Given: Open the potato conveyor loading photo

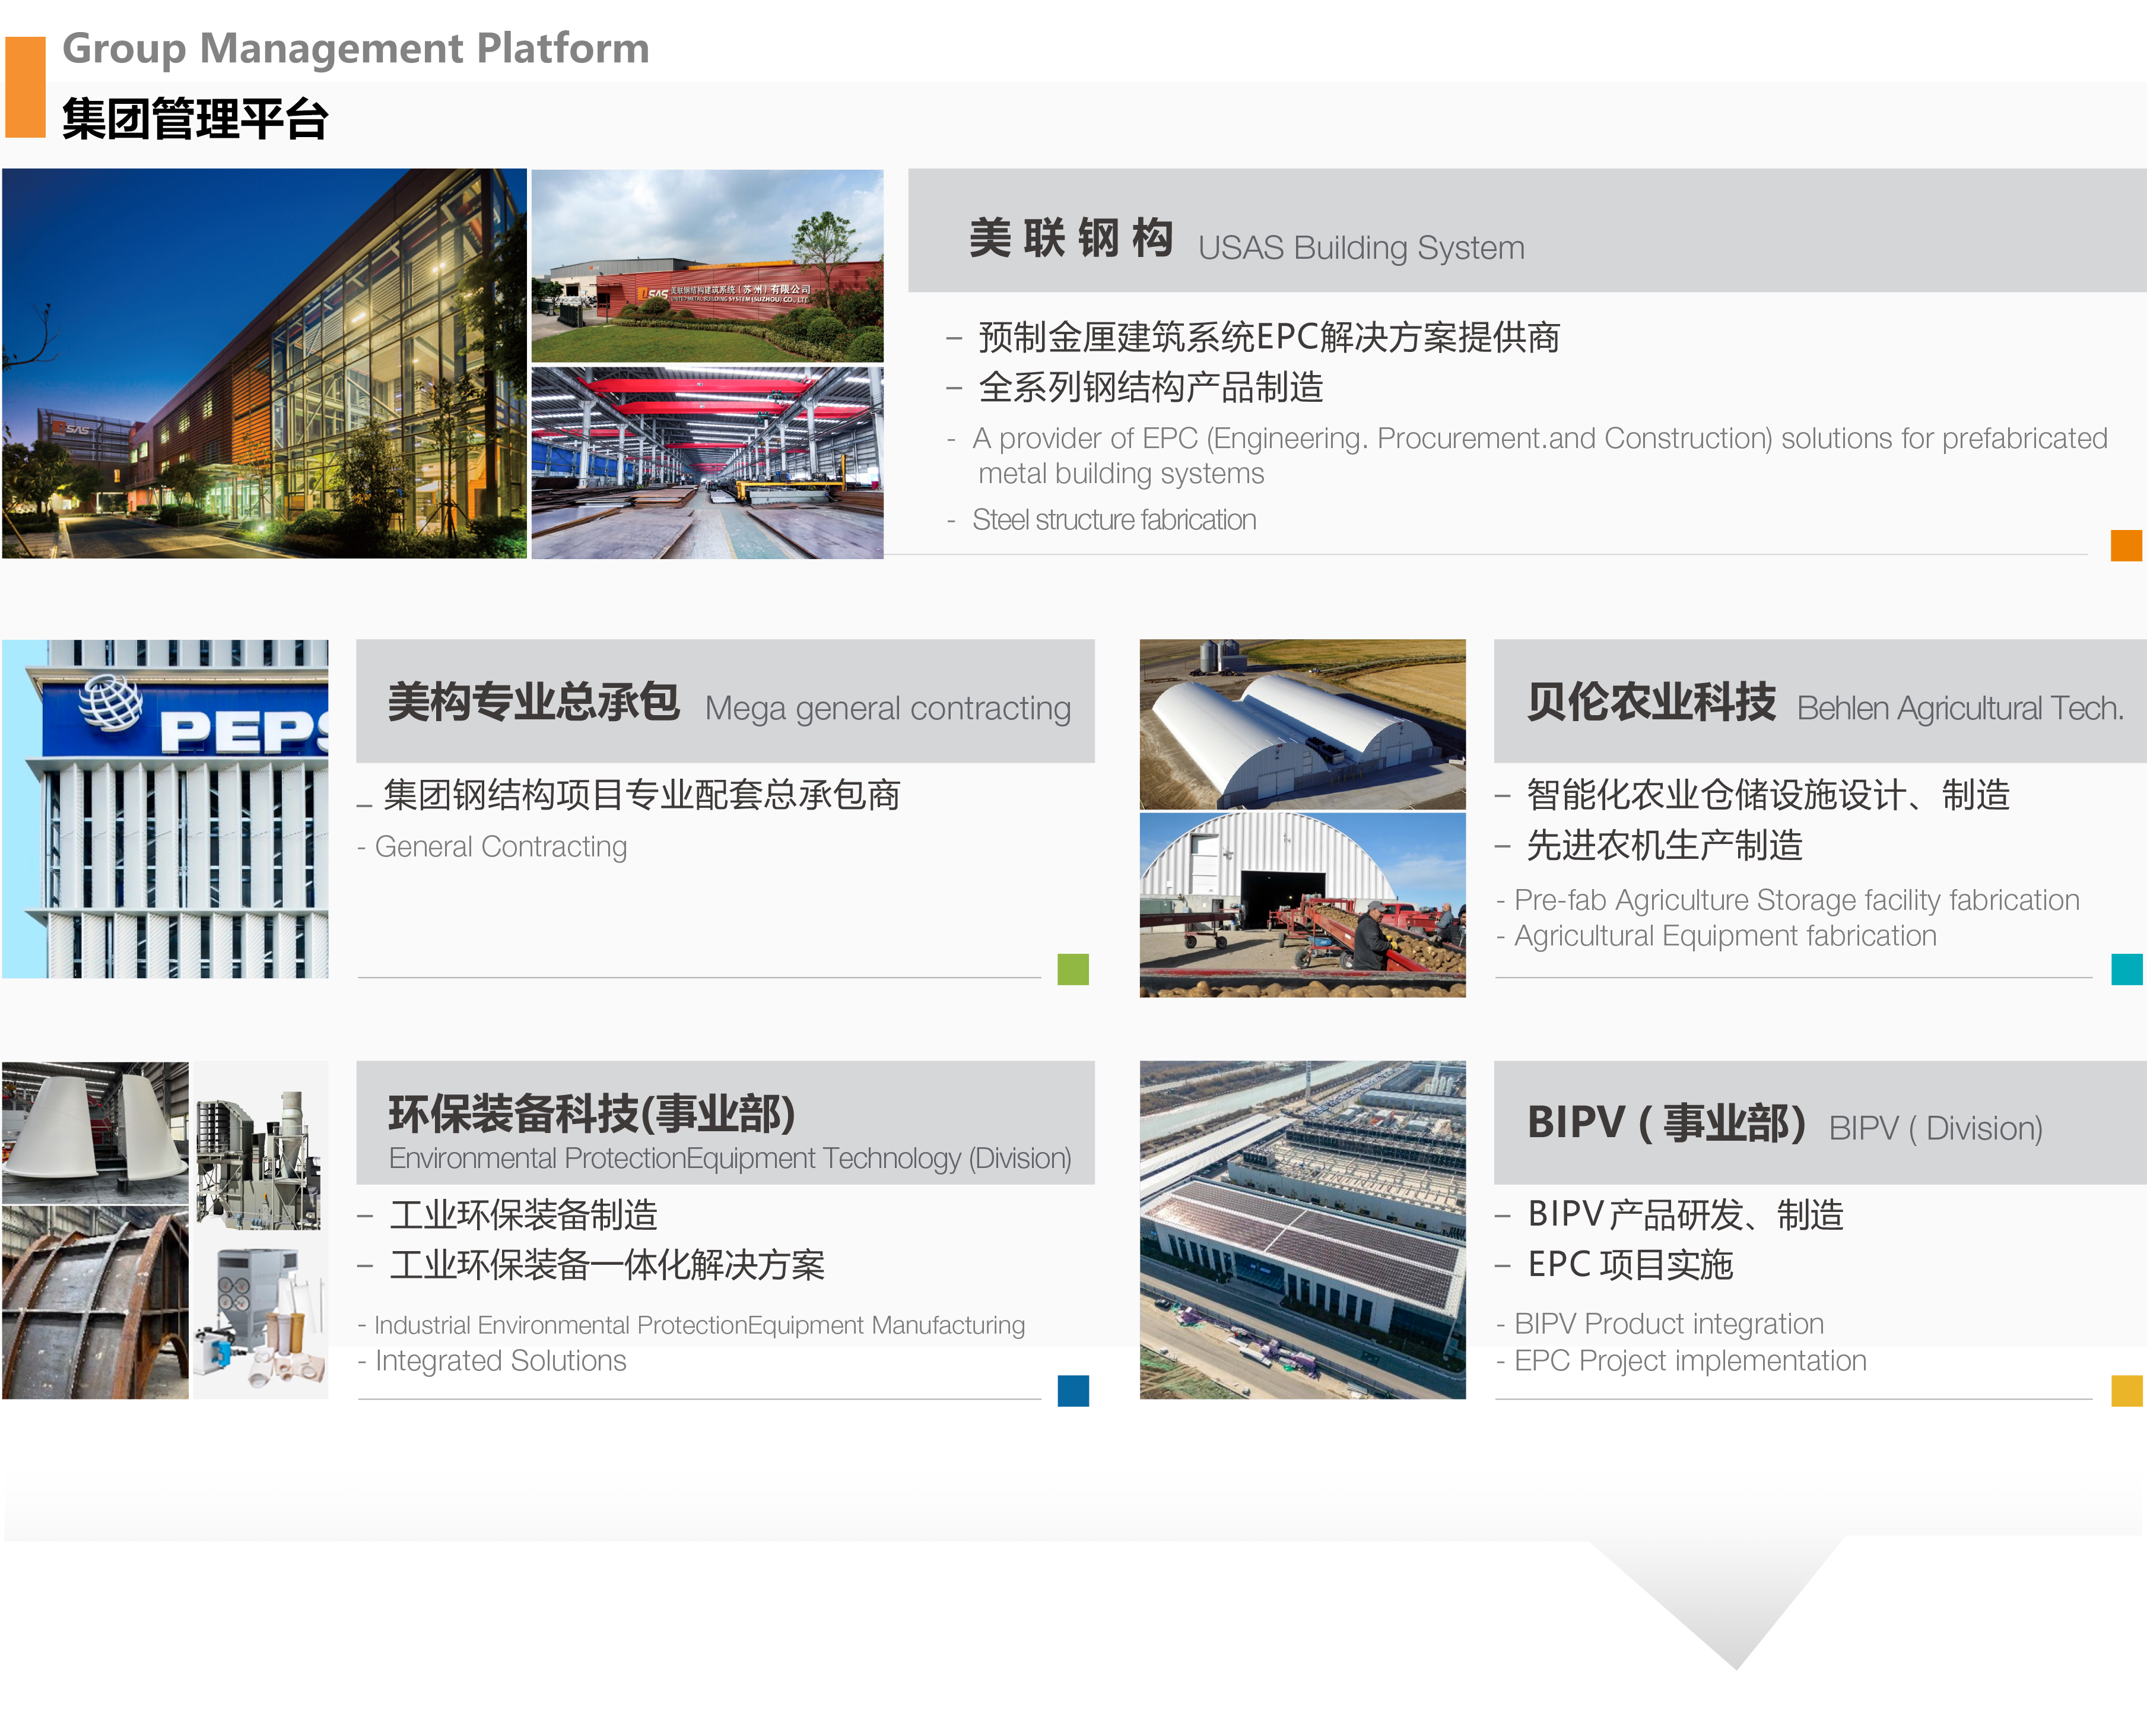Looking at the screenshot, I should (x=1302, y=904).
